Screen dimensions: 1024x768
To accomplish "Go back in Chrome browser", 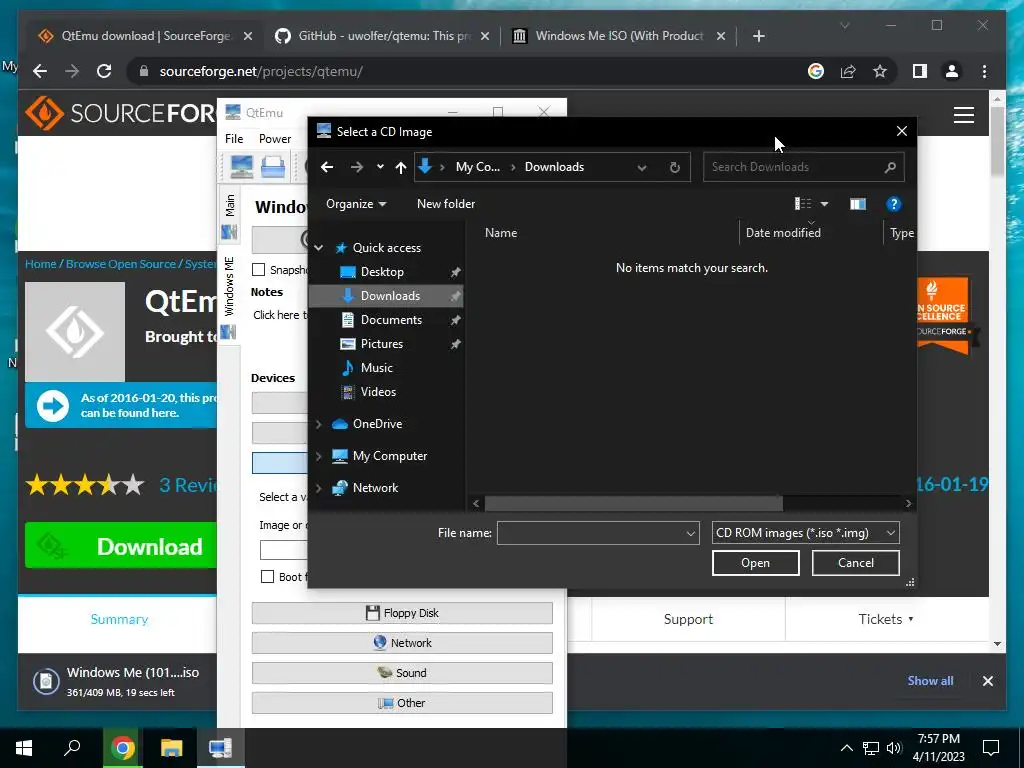I will (40, 71).
